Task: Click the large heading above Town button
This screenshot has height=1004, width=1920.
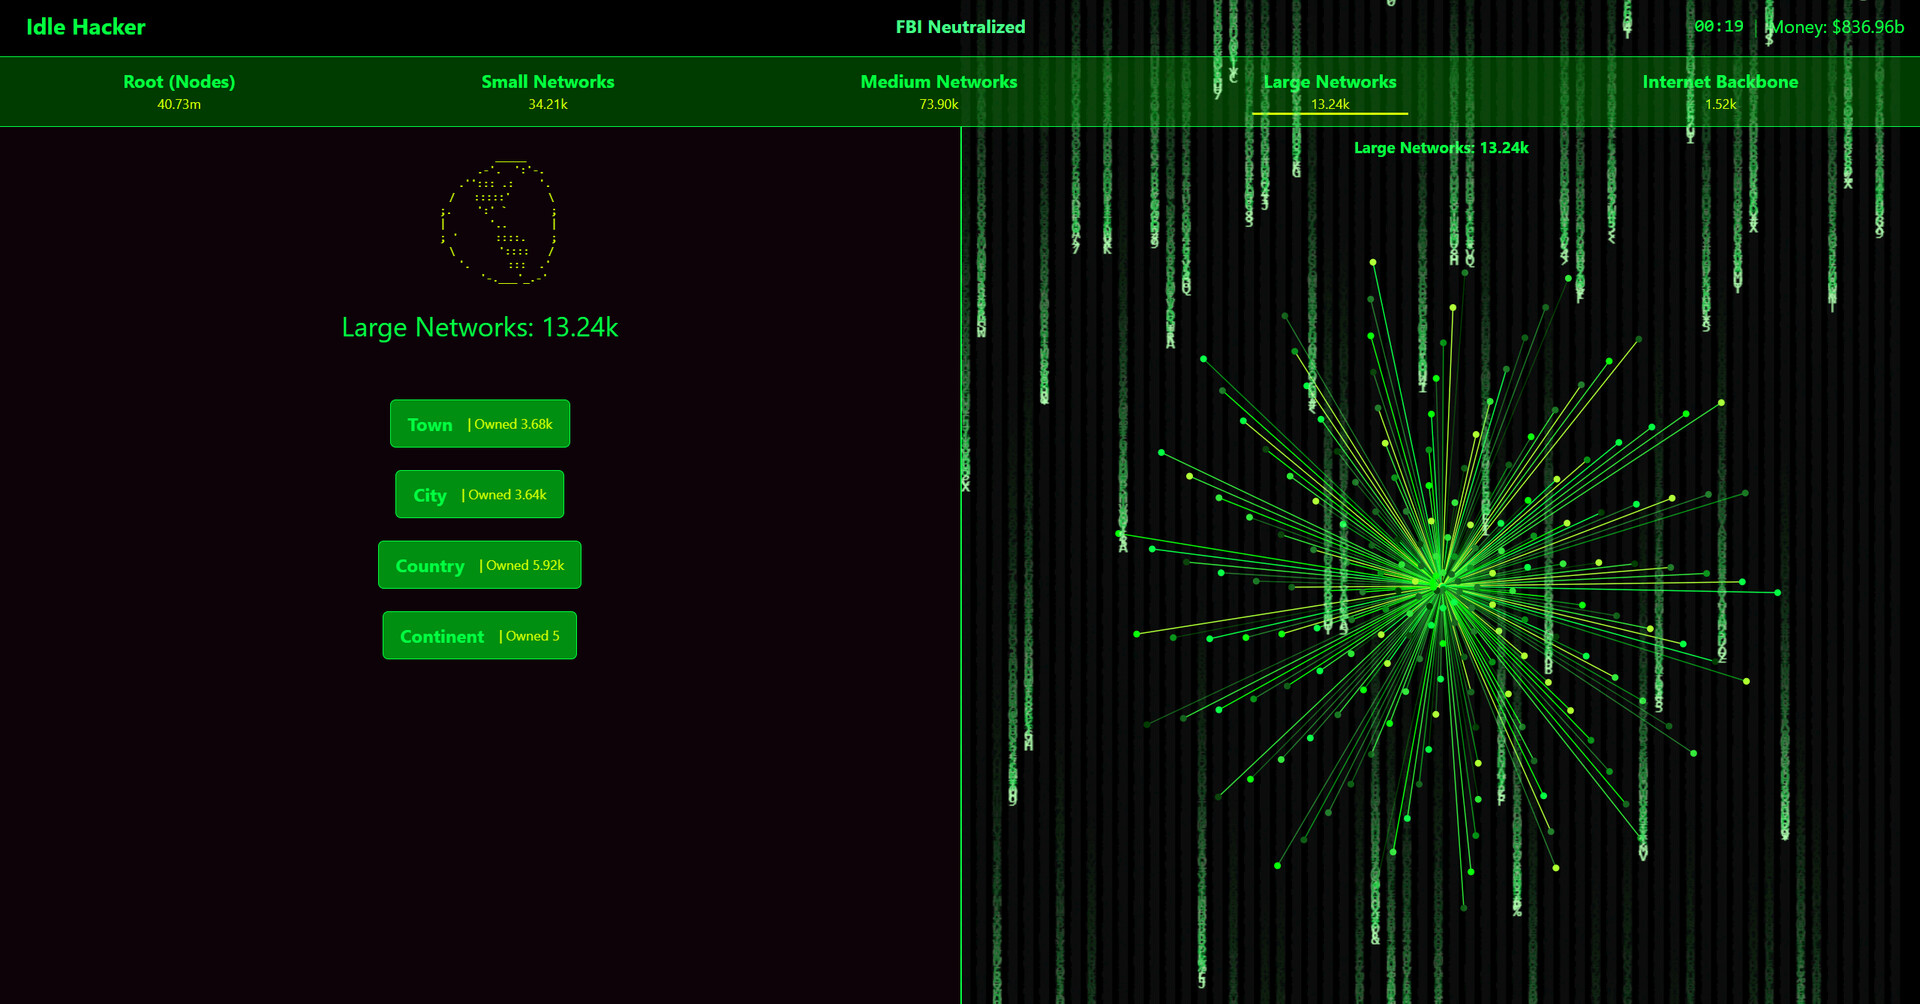Action: click(479, 327)
